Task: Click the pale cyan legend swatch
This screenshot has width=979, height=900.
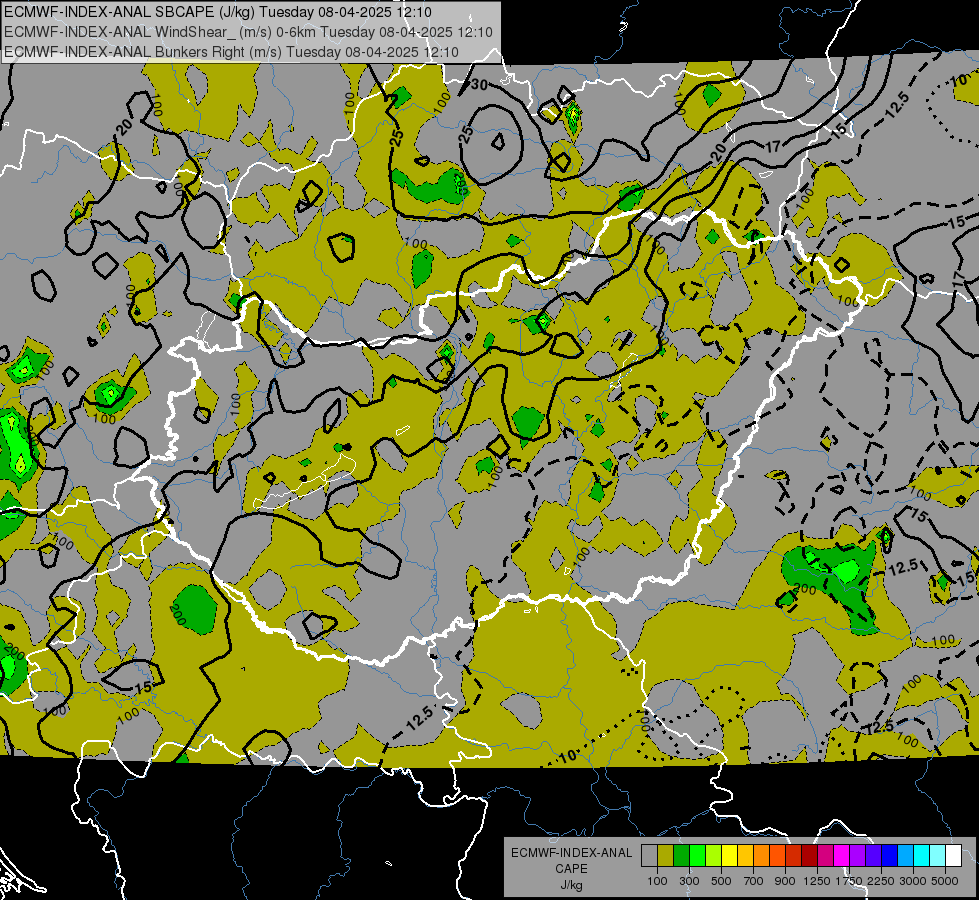Action: (937, 855)
